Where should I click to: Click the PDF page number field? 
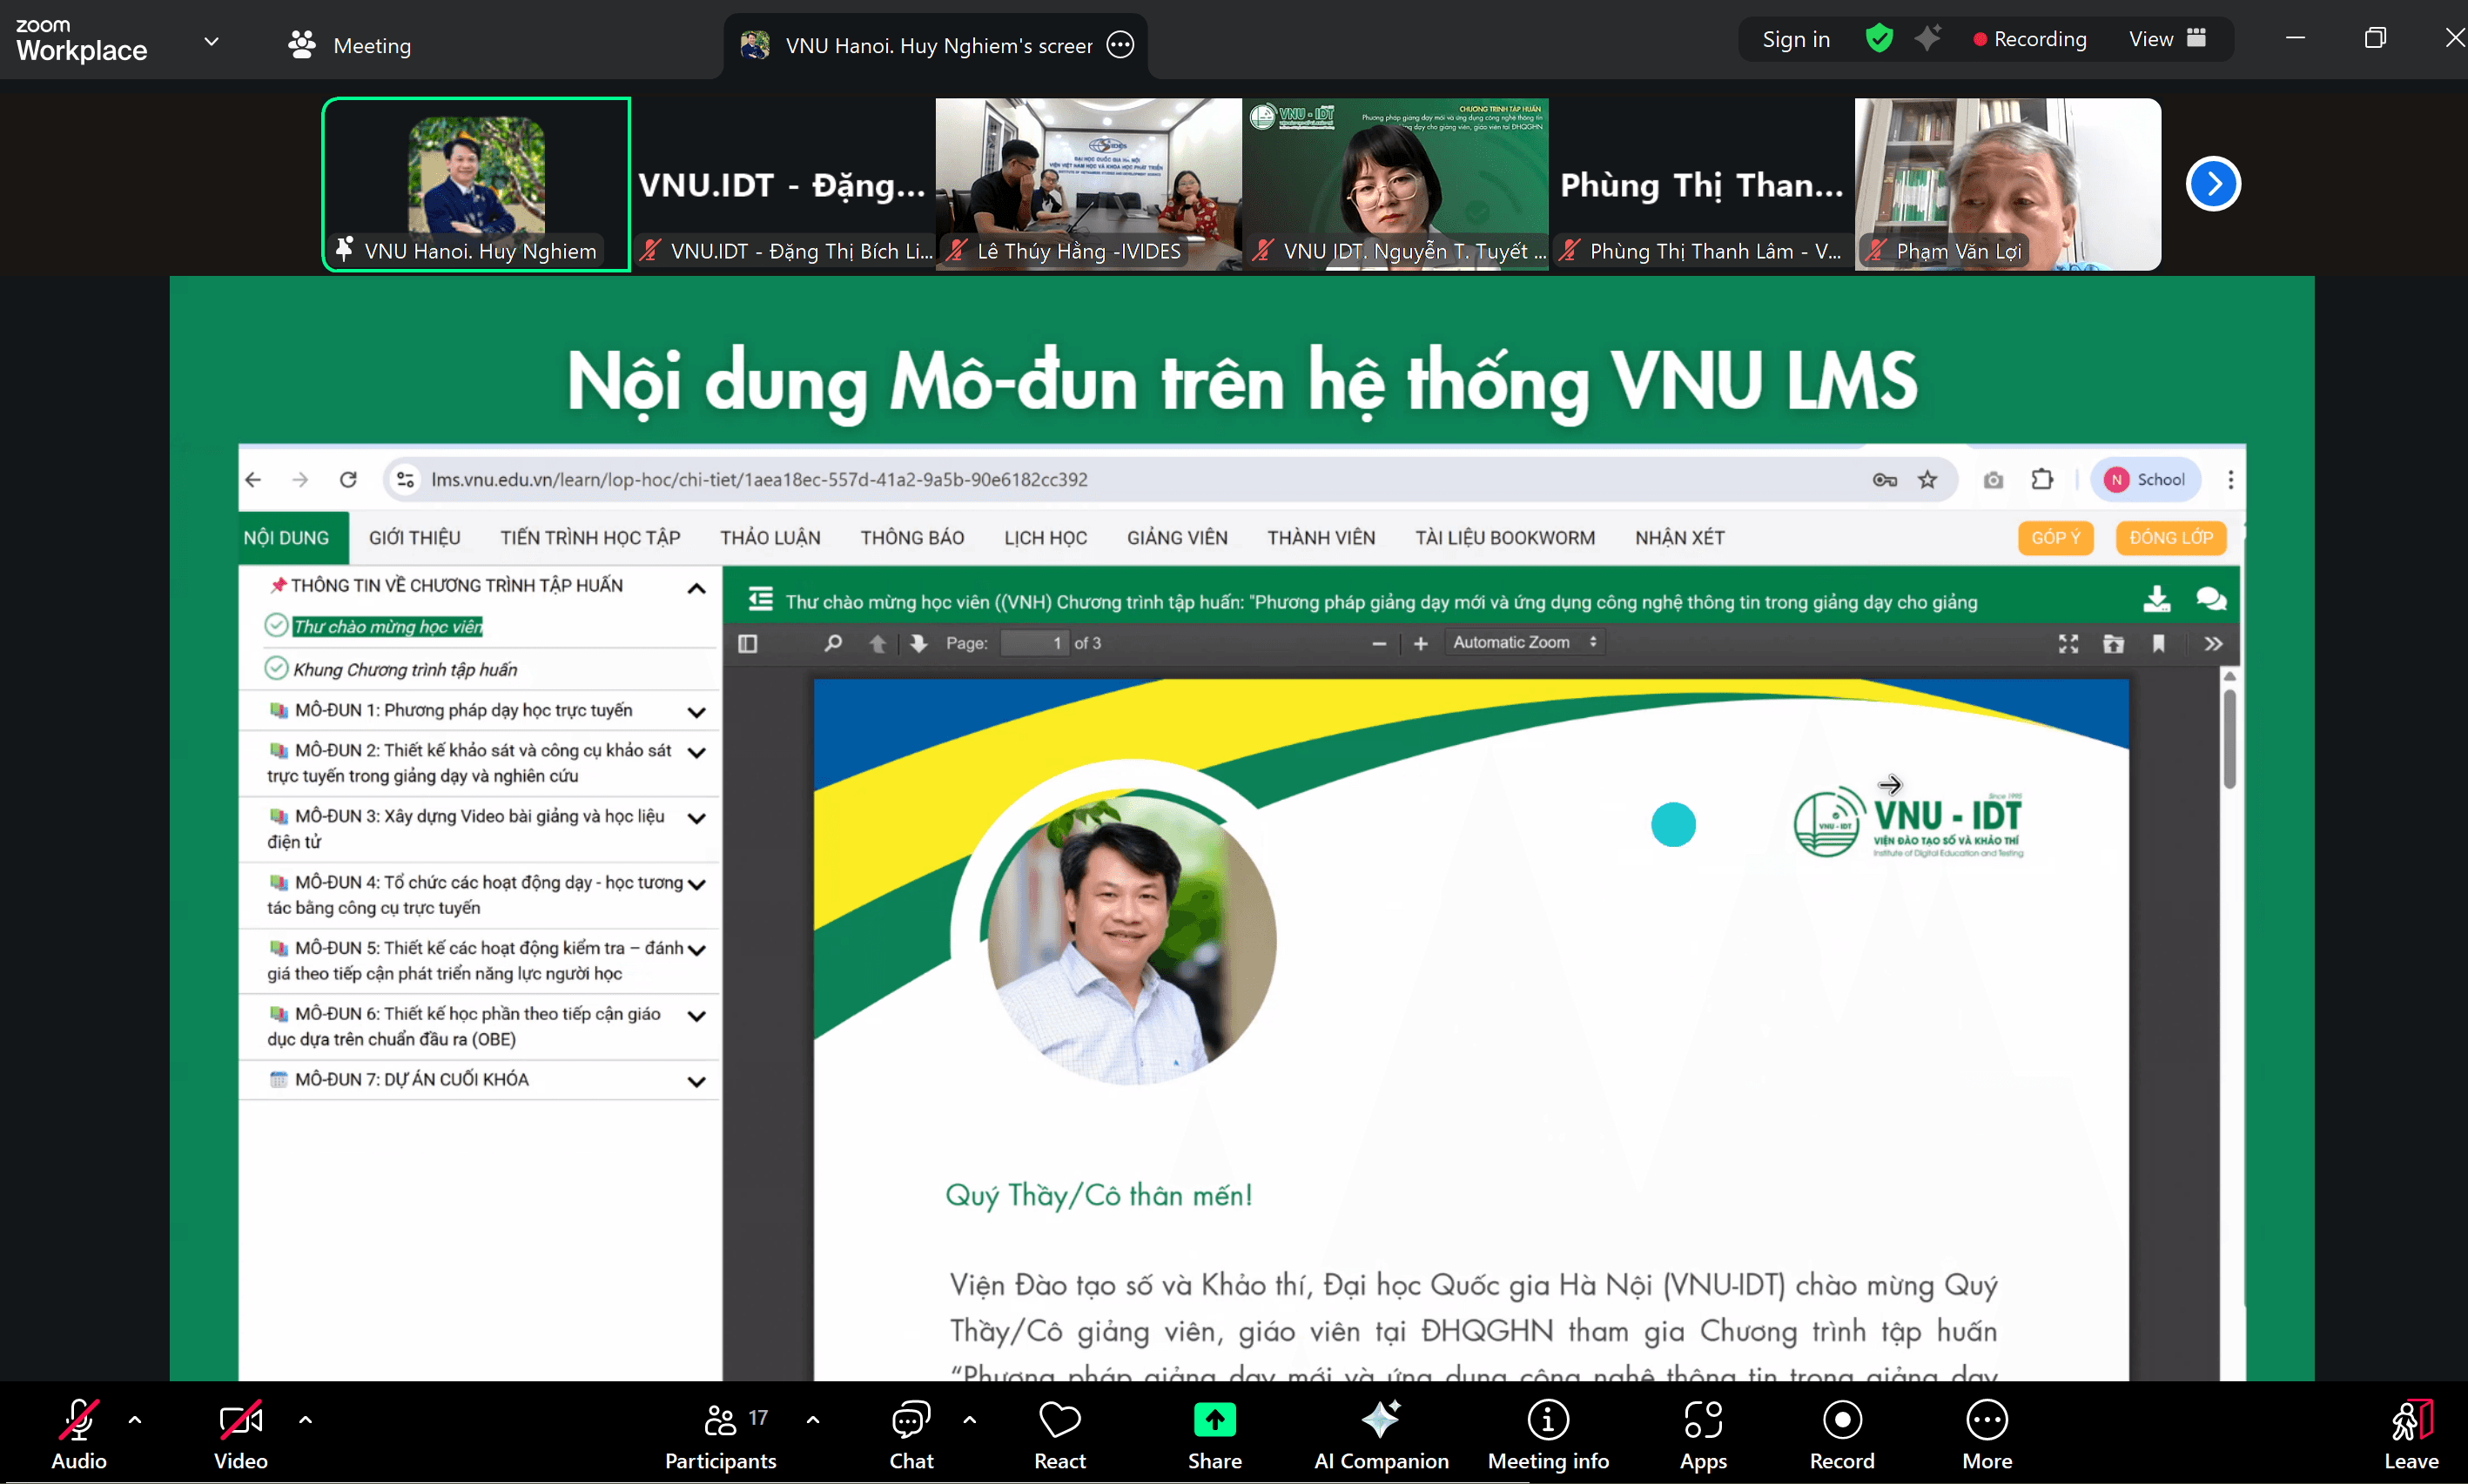tap(1034, 643)
